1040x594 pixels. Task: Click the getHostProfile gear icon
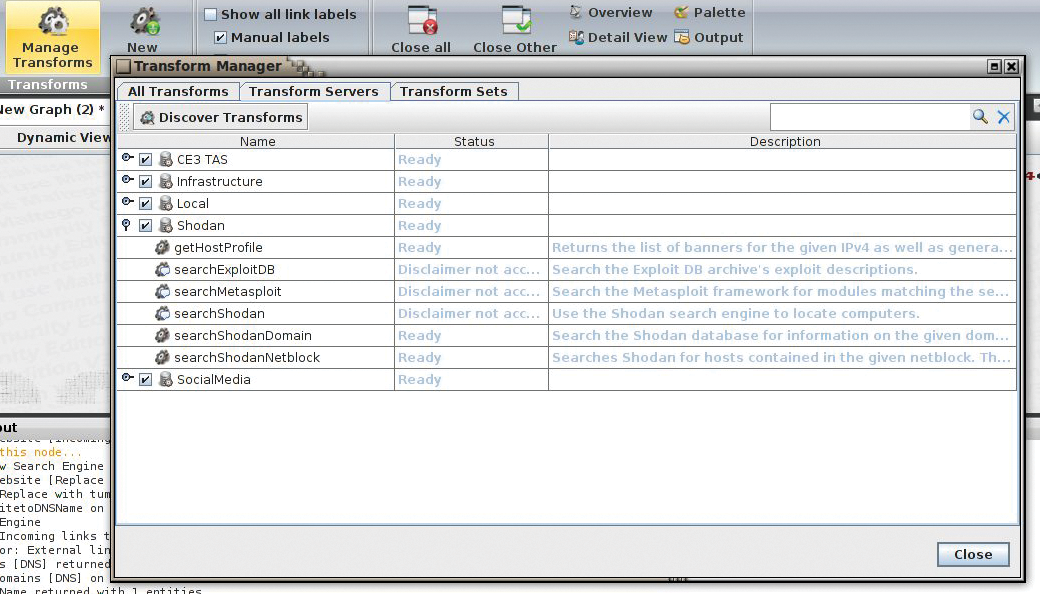(x=162, y=247)
